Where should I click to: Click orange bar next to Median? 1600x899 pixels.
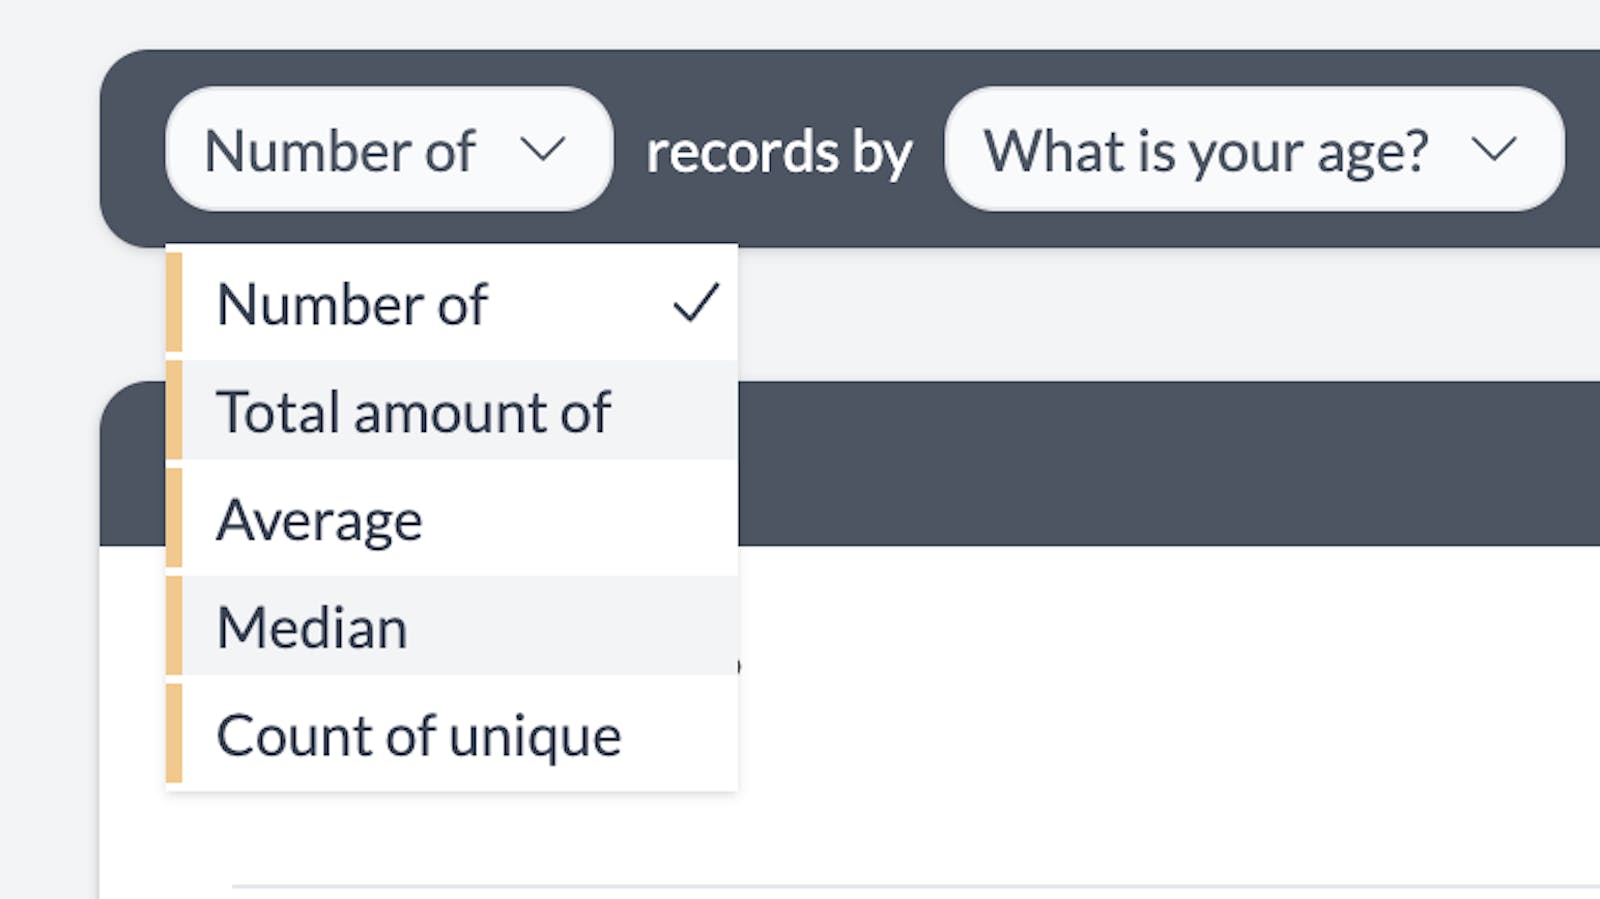coord(174,627)
